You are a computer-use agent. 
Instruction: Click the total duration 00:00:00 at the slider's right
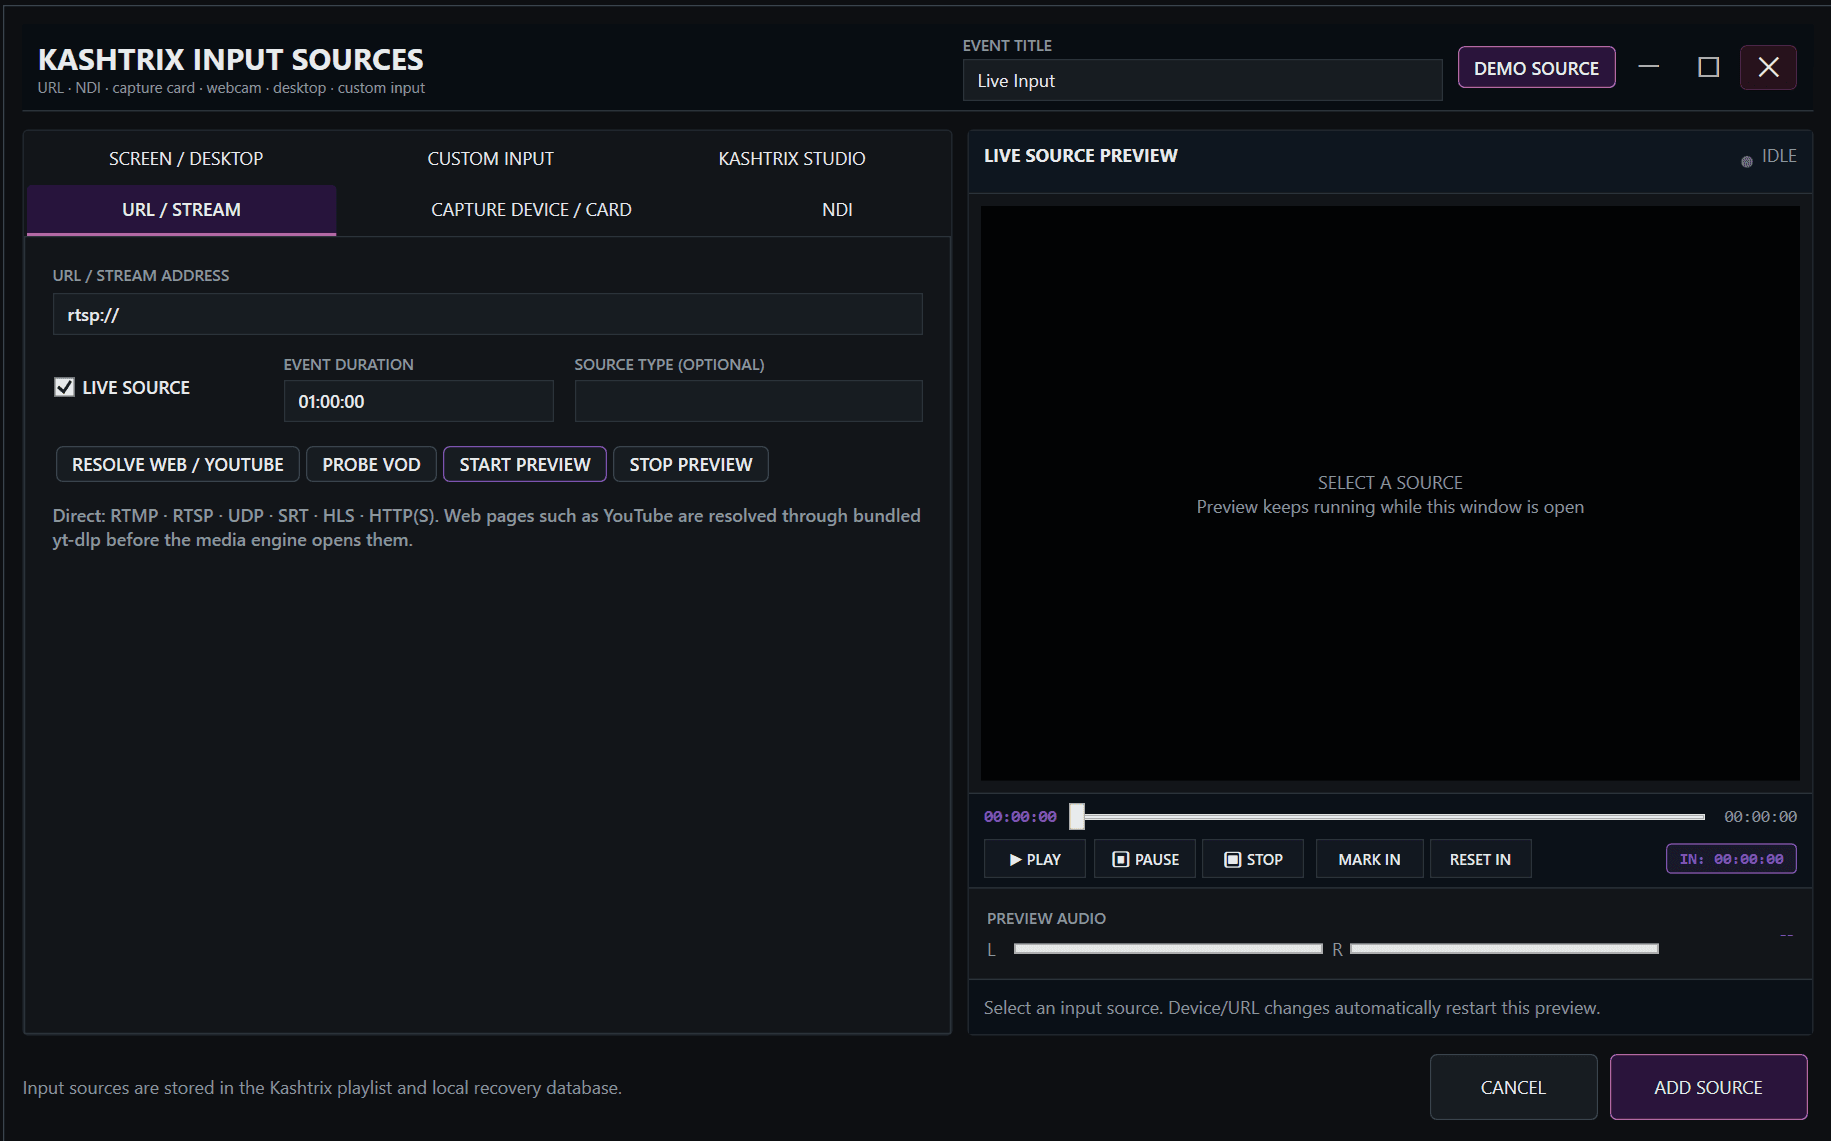pos(1760,817)
